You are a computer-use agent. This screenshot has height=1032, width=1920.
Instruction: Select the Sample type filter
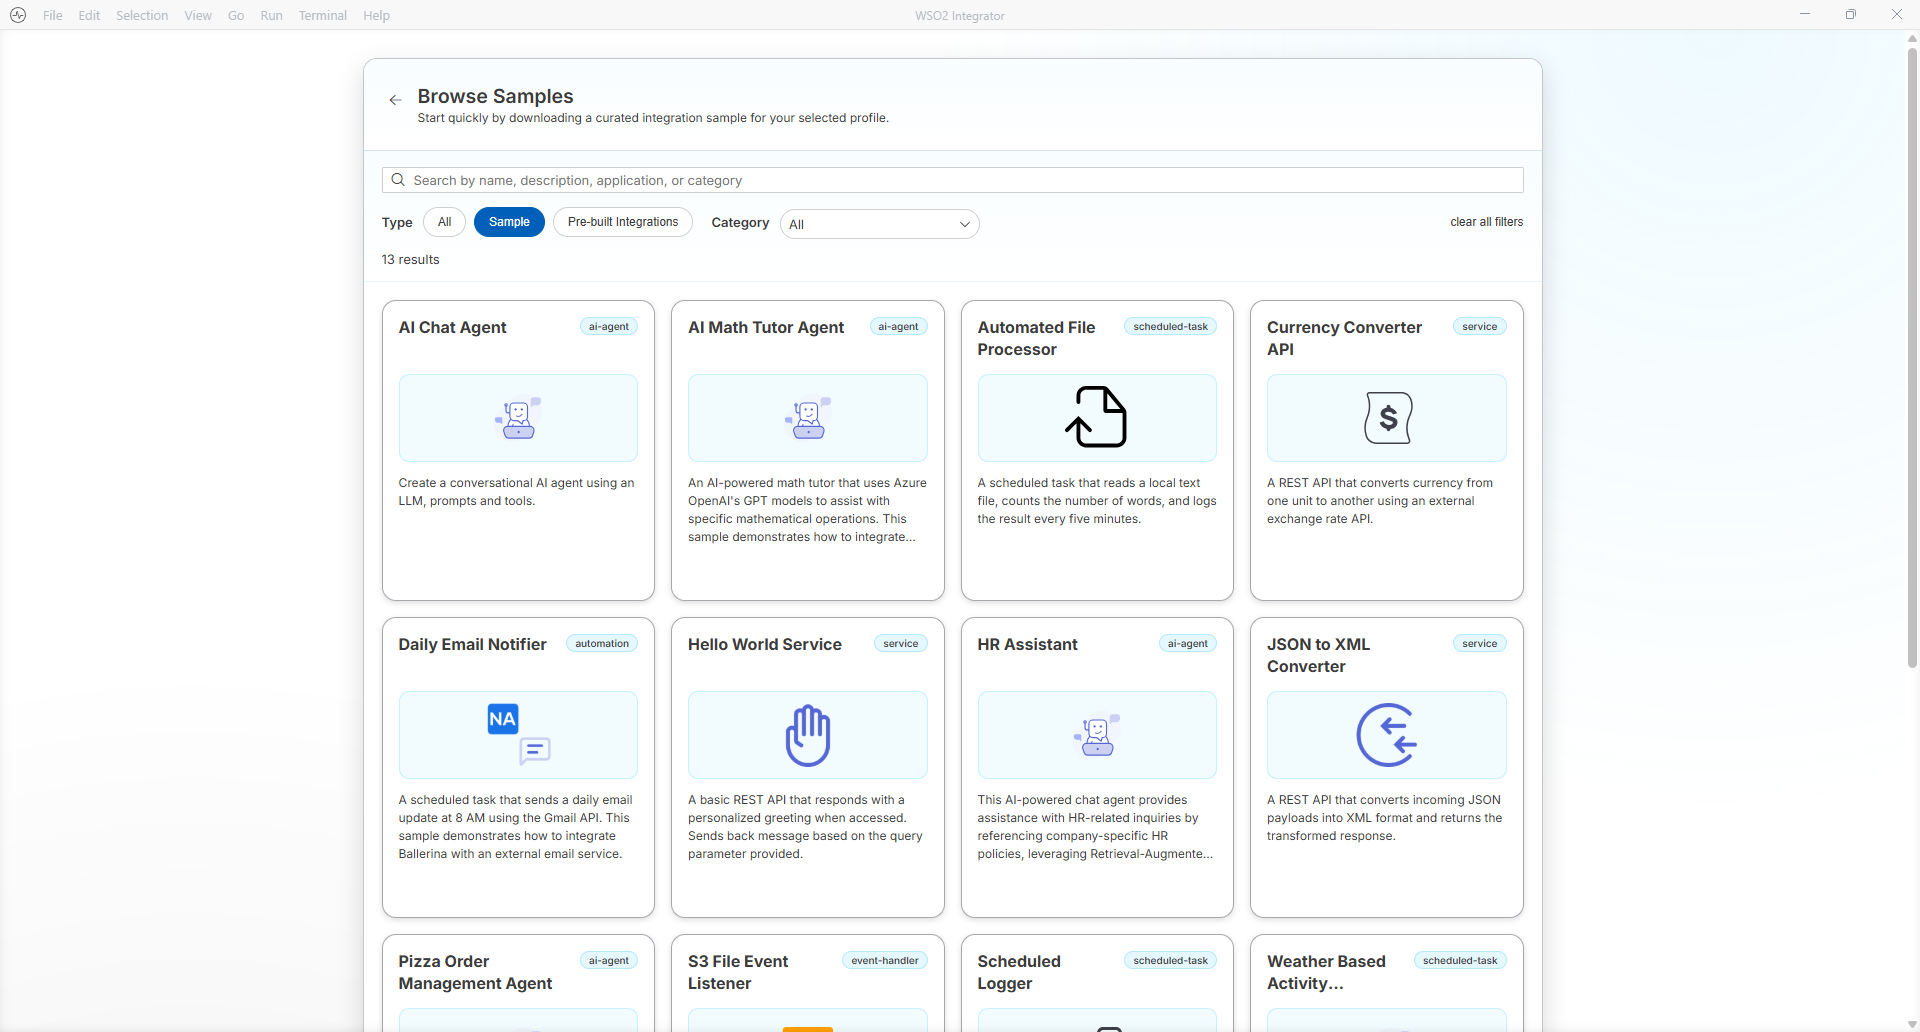[x=509, y=222]
